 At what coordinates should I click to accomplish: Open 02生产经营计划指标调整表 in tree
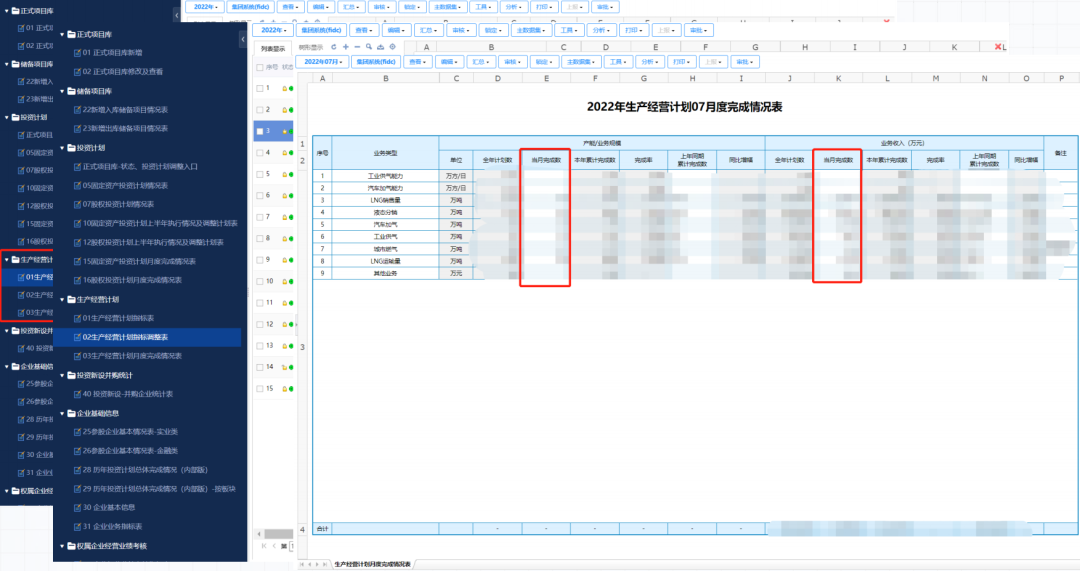(x=125, y=337)
